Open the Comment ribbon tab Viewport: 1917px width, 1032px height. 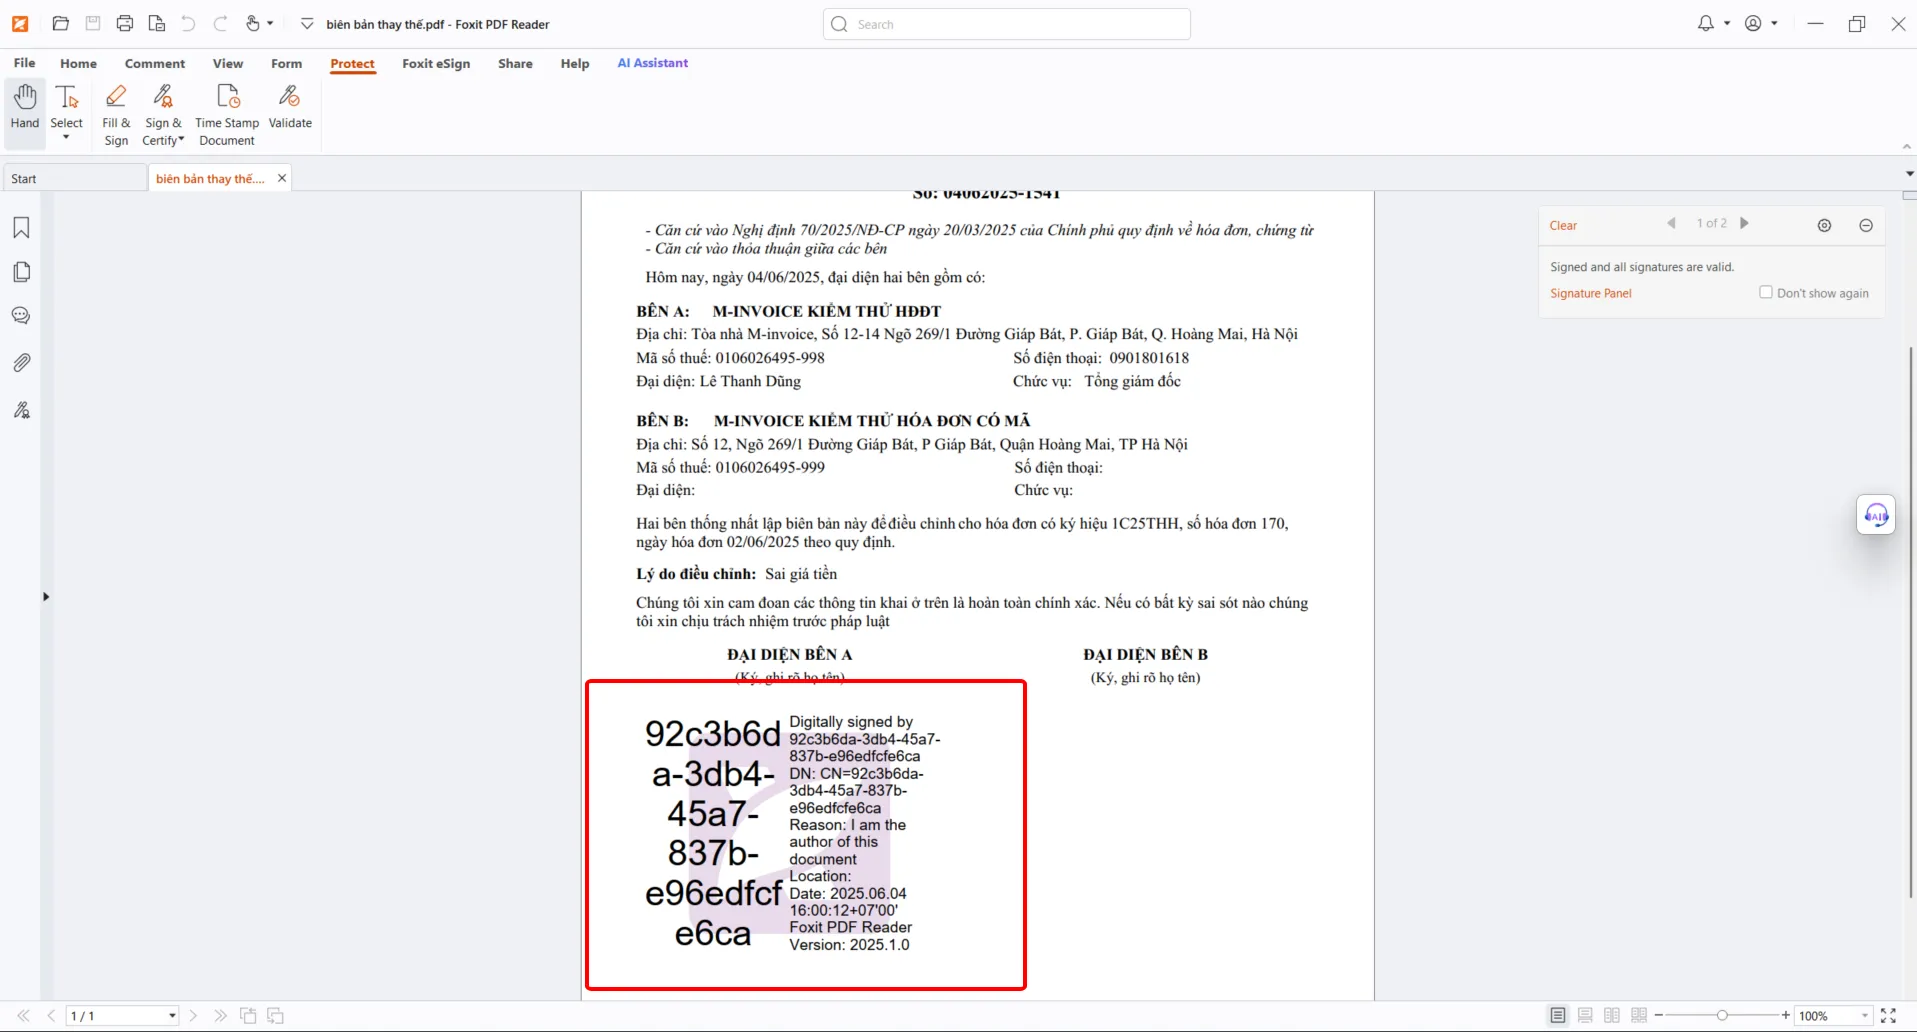coord(155,63)
